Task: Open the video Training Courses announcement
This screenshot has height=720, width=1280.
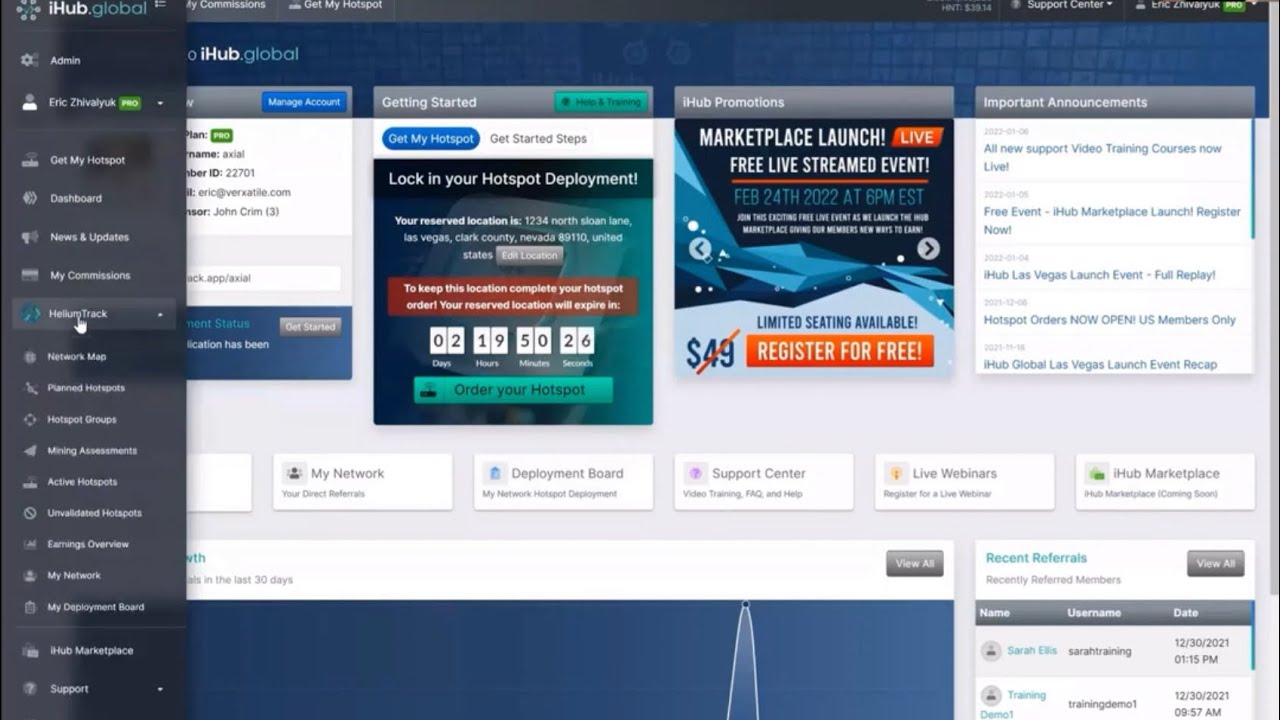Action: point(1102,157)
